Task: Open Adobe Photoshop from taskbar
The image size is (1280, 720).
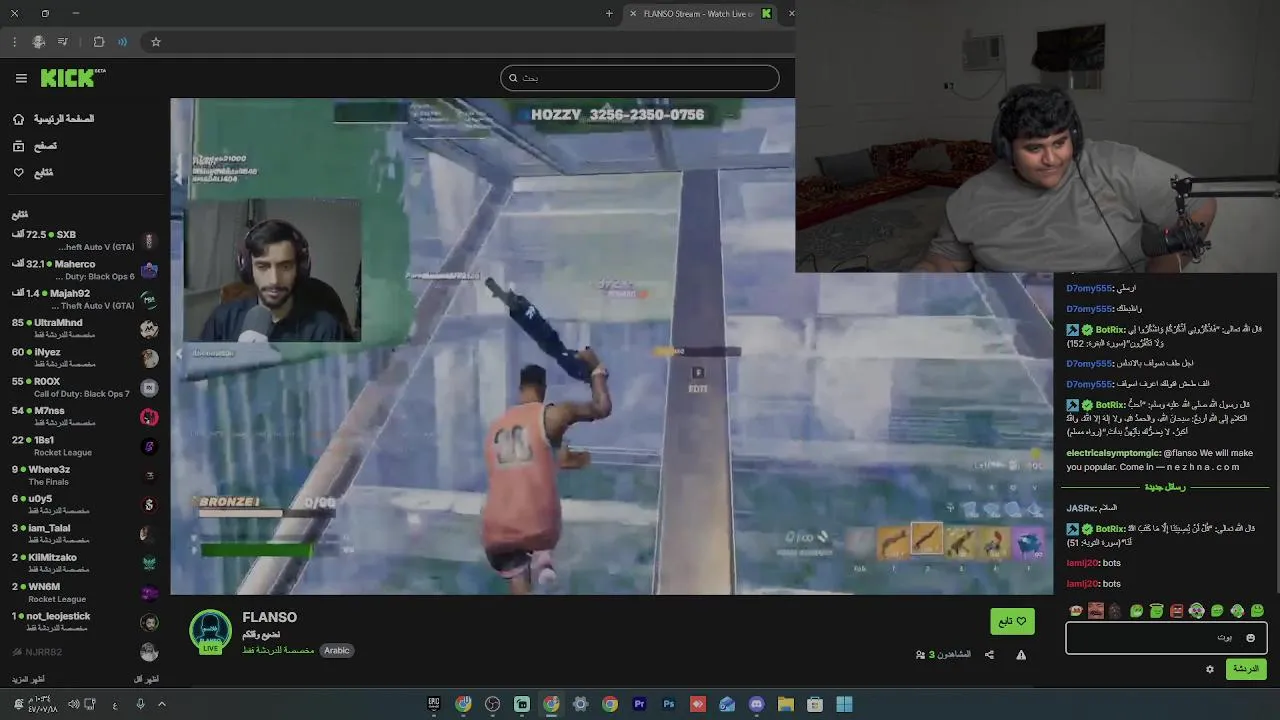Action: click(x=669, y=704)
